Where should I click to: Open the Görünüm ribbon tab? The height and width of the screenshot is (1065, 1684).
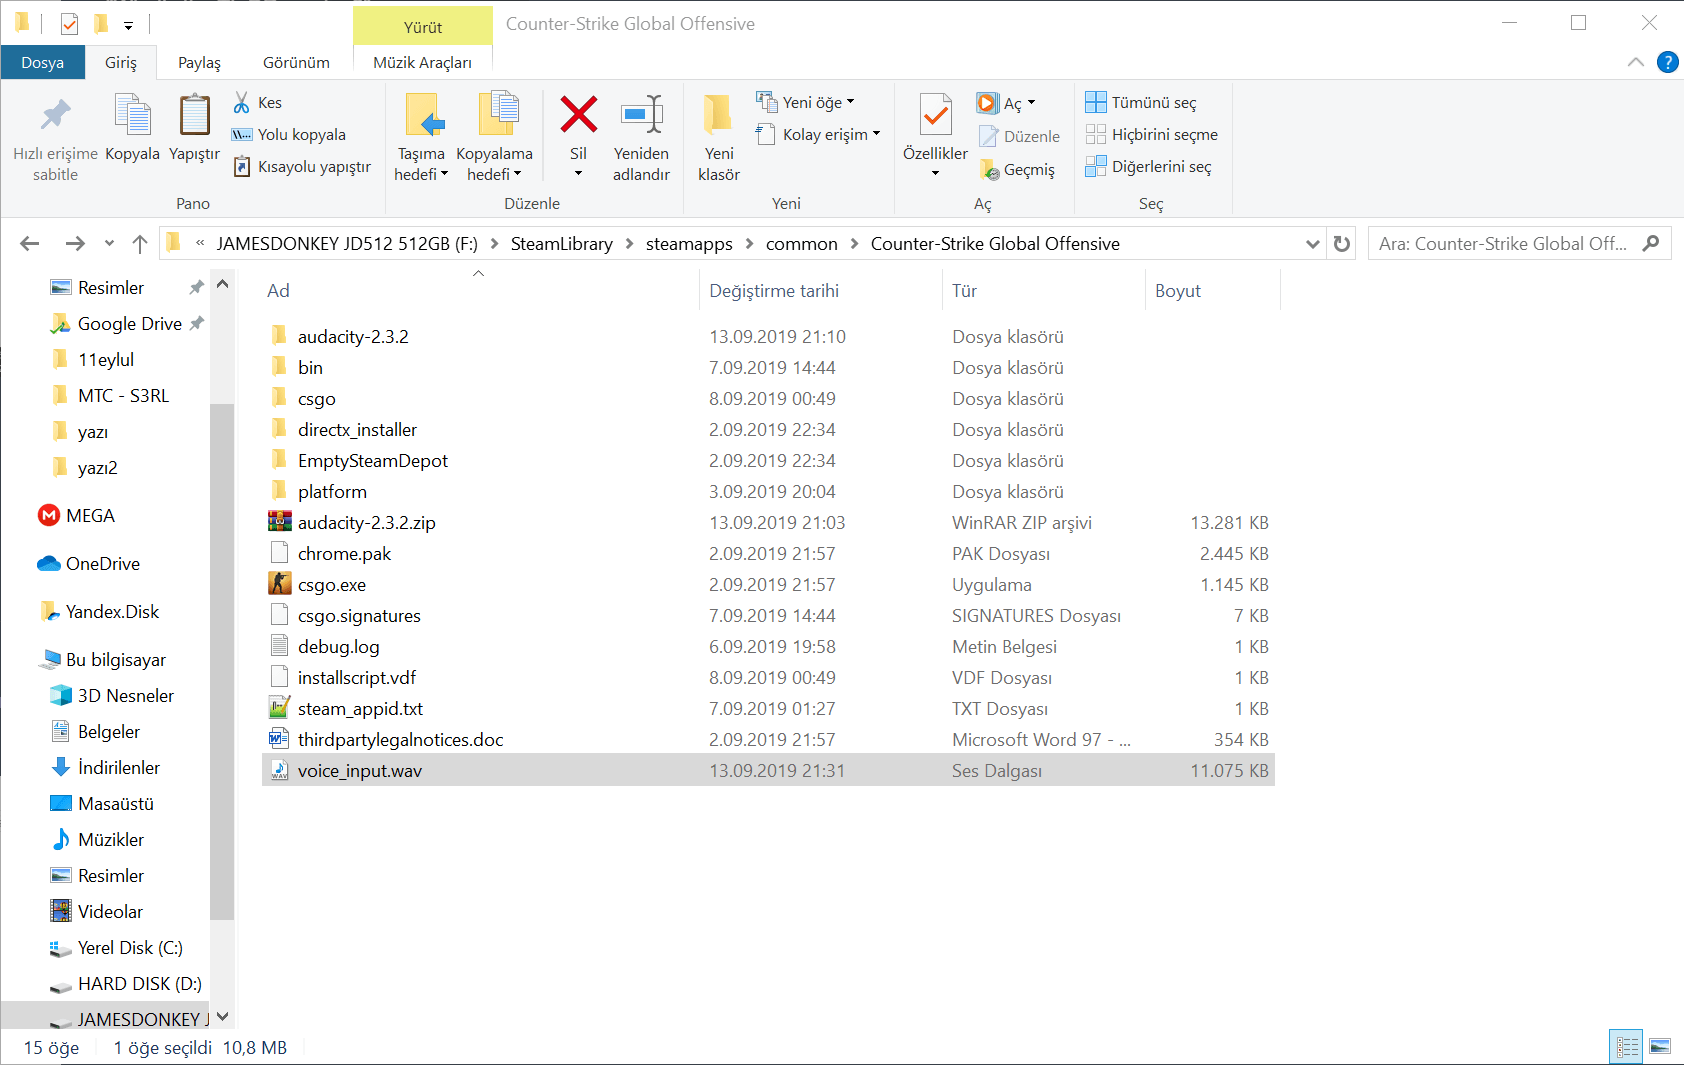click(296, 62)
